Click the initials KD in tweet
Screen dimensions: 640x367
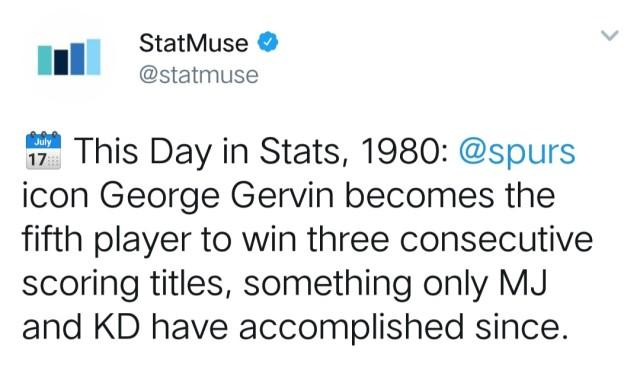118,327
